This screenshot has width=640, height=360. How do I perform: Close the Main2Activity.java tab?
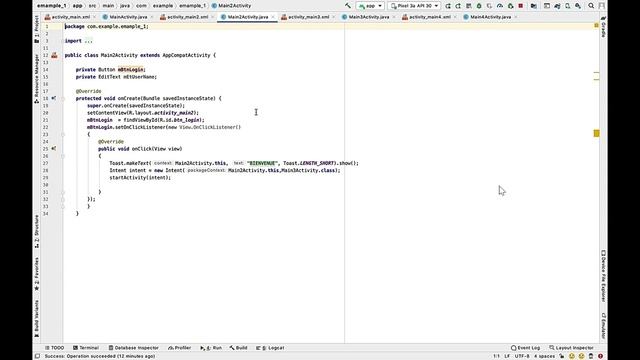pyautogui.click(x=273, y=17)
